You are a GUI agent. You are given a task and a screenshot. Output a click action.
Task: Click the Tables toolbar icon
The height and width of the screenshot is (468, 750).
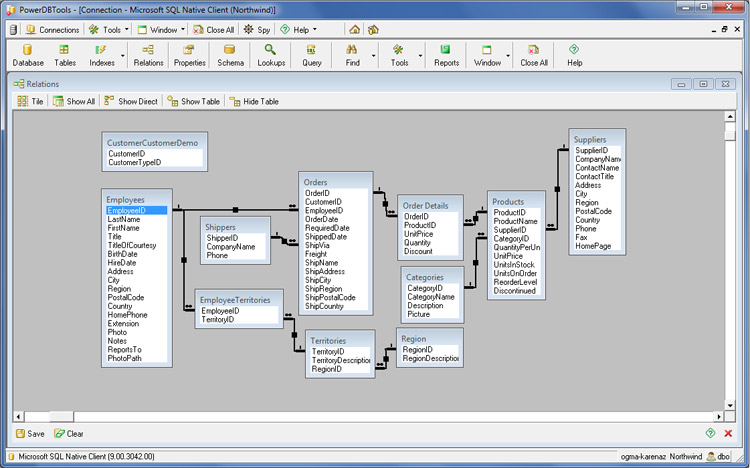[x=65, y=55]
